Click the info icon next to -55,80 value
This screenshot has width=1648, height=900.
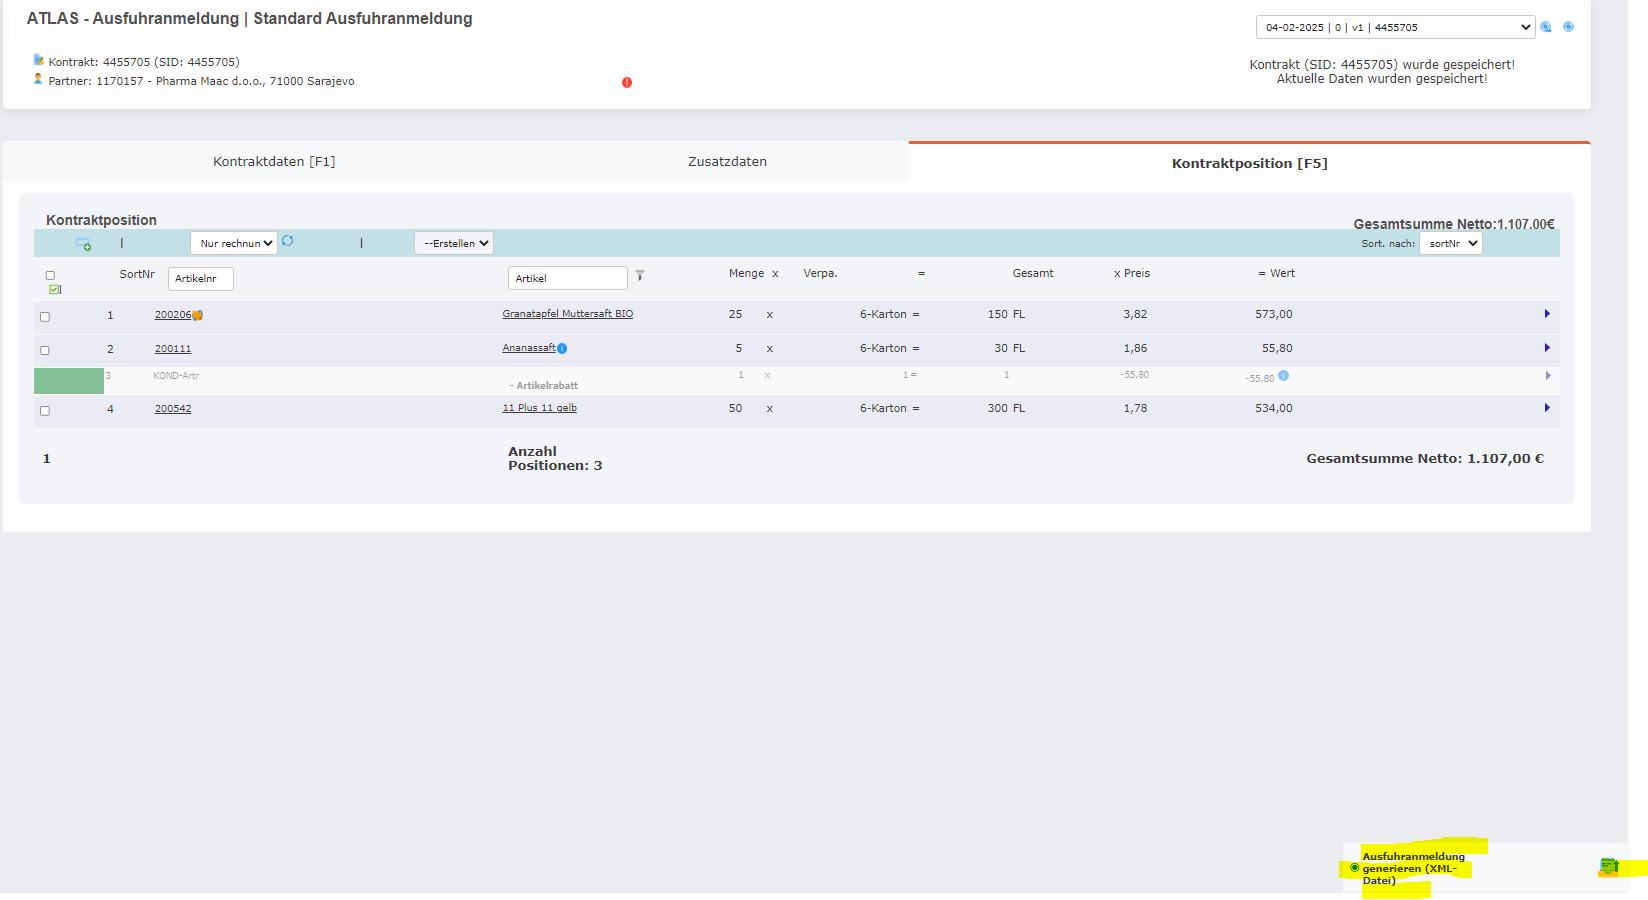(1283, 376)
